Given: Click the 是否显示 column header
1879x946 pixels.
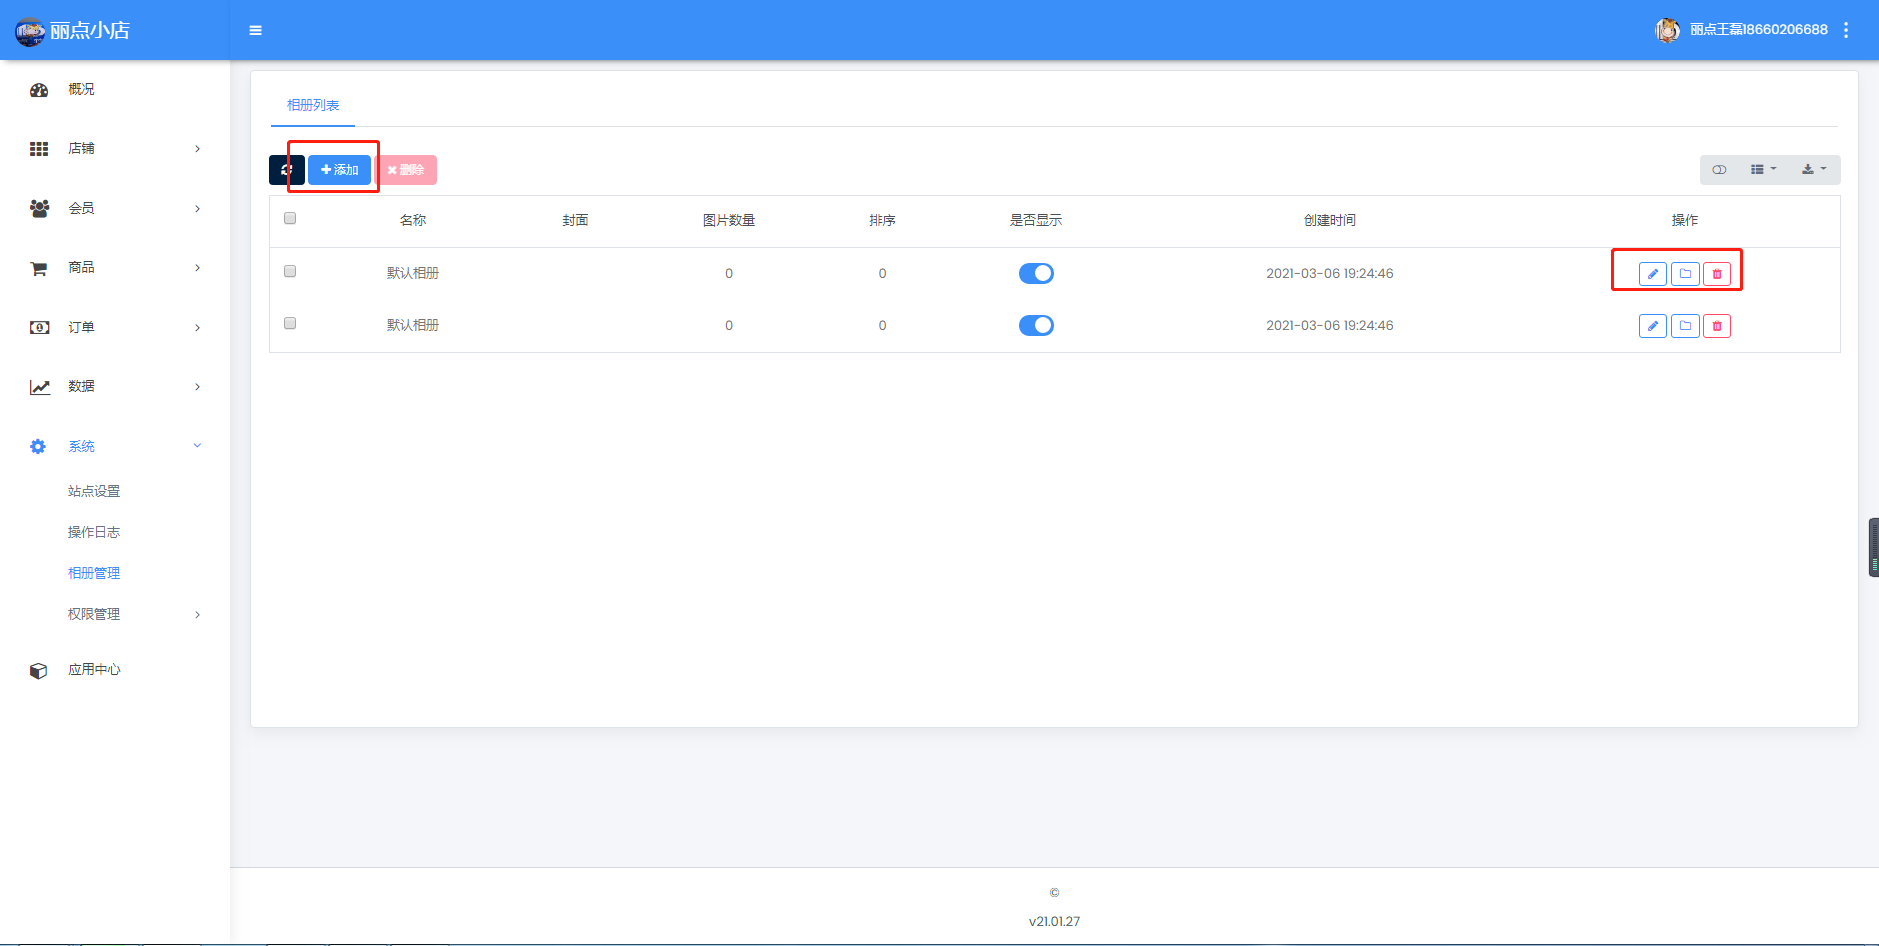Looking at the screenshot, I should click(1036, 221).
